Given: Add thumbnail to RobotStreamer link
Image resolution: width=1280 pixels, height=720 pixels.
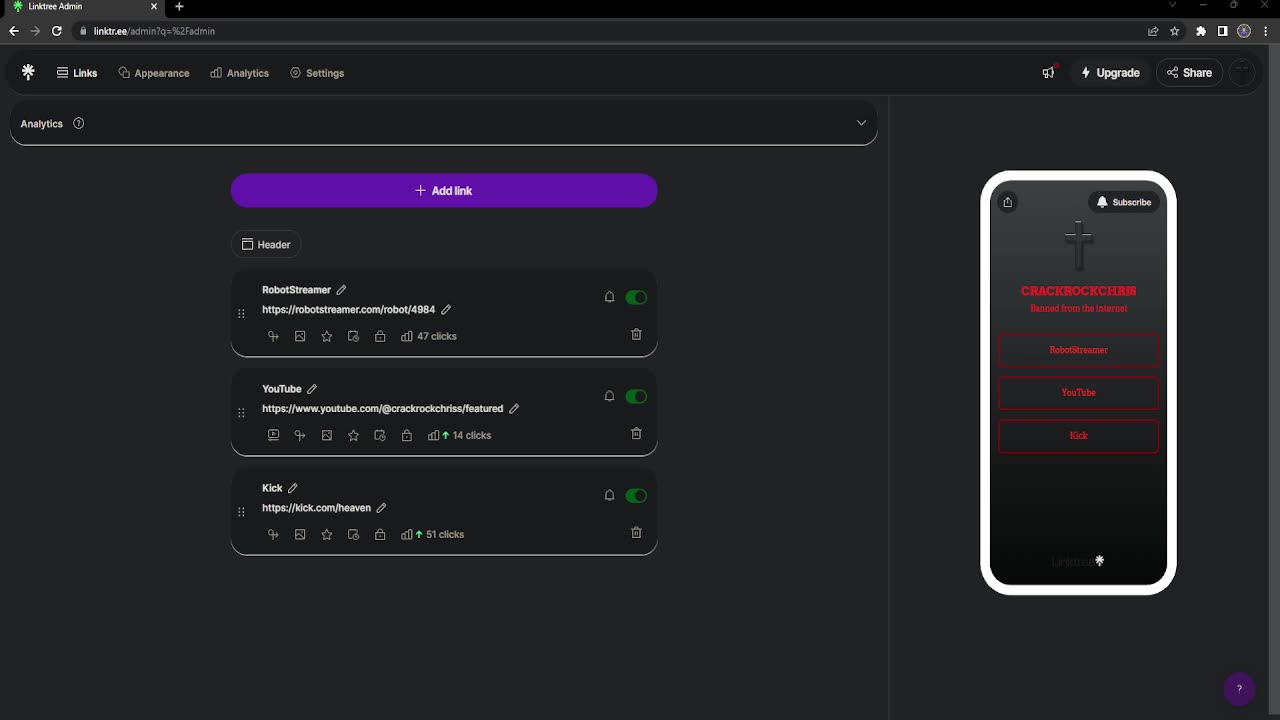Looking at the screenshot, I should click(300, 336).
